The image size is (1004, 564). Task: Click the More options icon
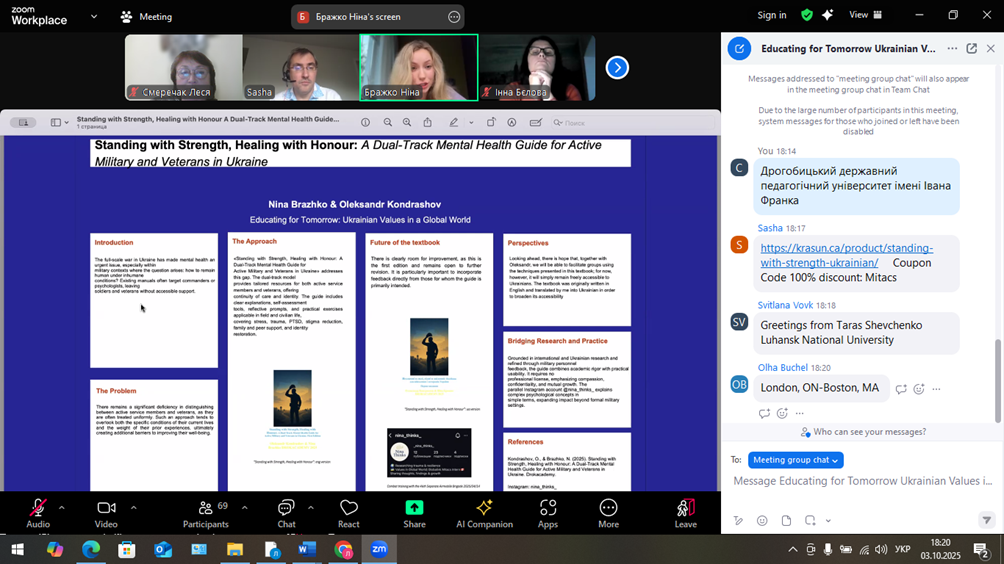pos(608,510)
